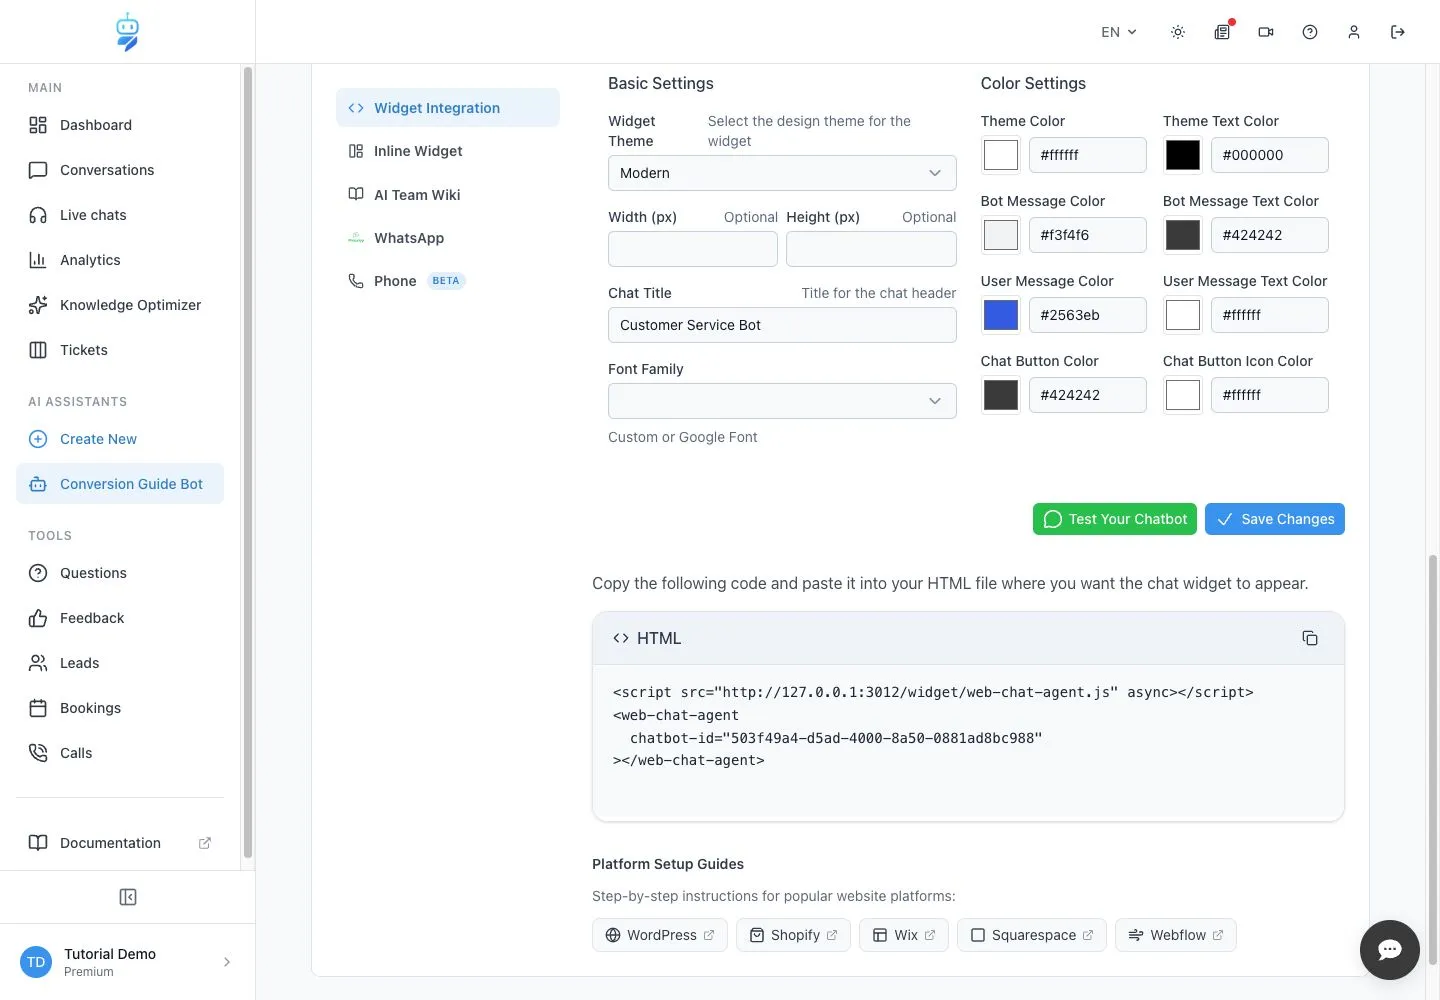Toggle light/dark theme sun icon
The image size is (1440, 1000).
click(x=1178, y=32)
